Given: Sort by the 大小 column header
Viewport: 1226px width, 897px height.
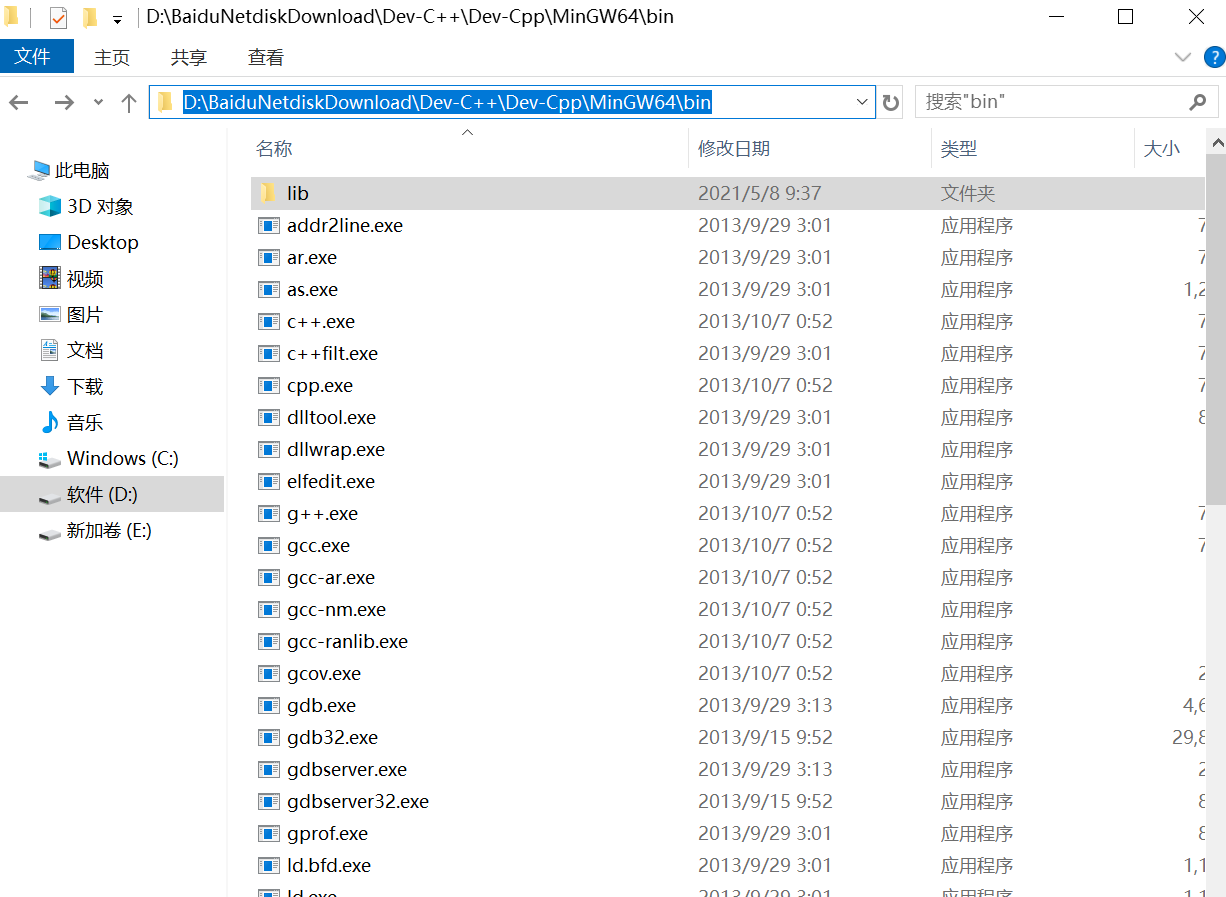Looking at the screenshot, I should coord(1161,149).
